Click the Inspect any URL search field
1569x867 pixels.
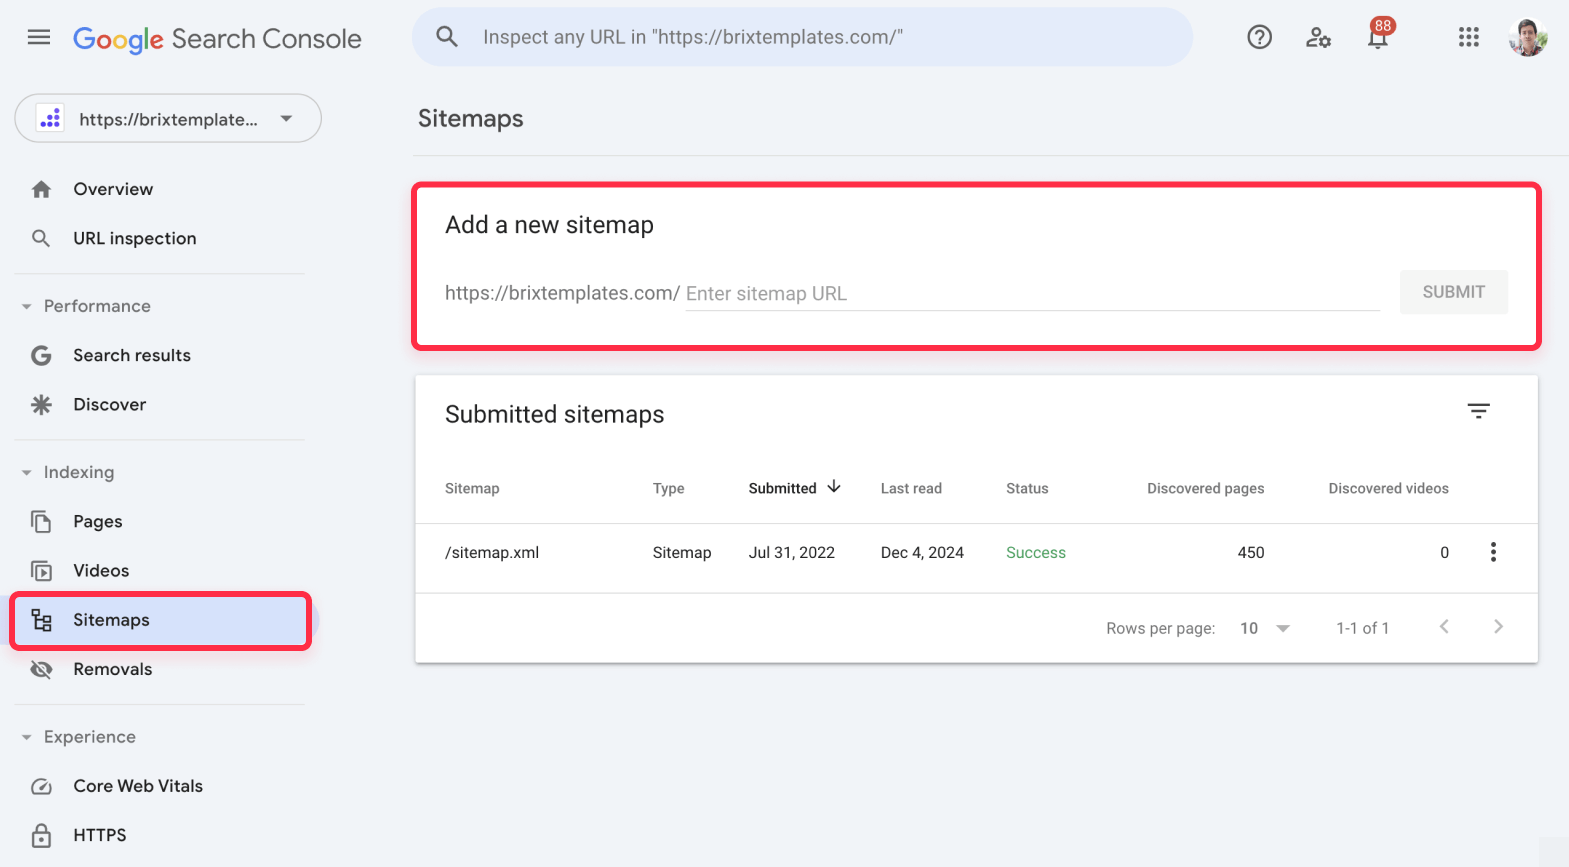pos(802,37)
